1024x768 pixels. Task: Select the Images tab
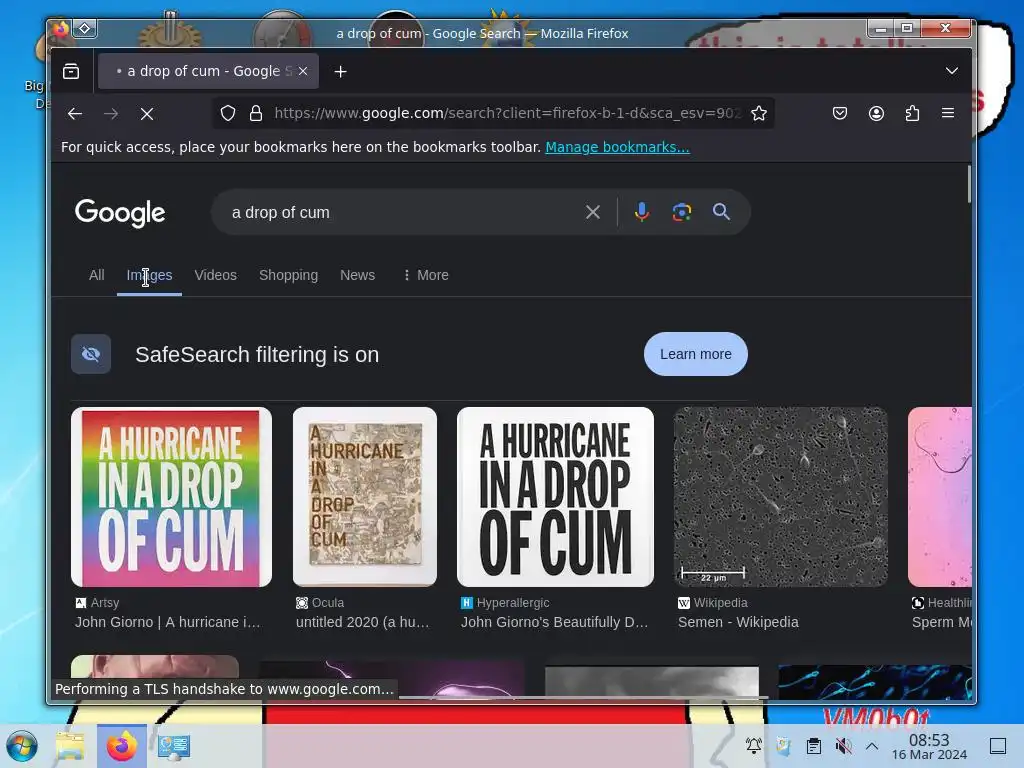pyautogui.click(x=150, y=275)
